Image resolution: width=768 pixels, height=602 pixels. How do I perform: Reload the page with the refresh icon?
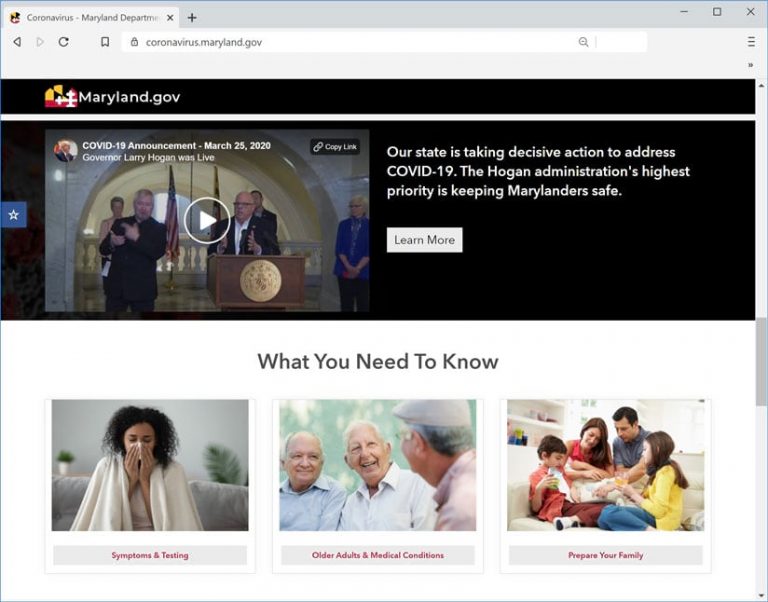coord(64,42)
